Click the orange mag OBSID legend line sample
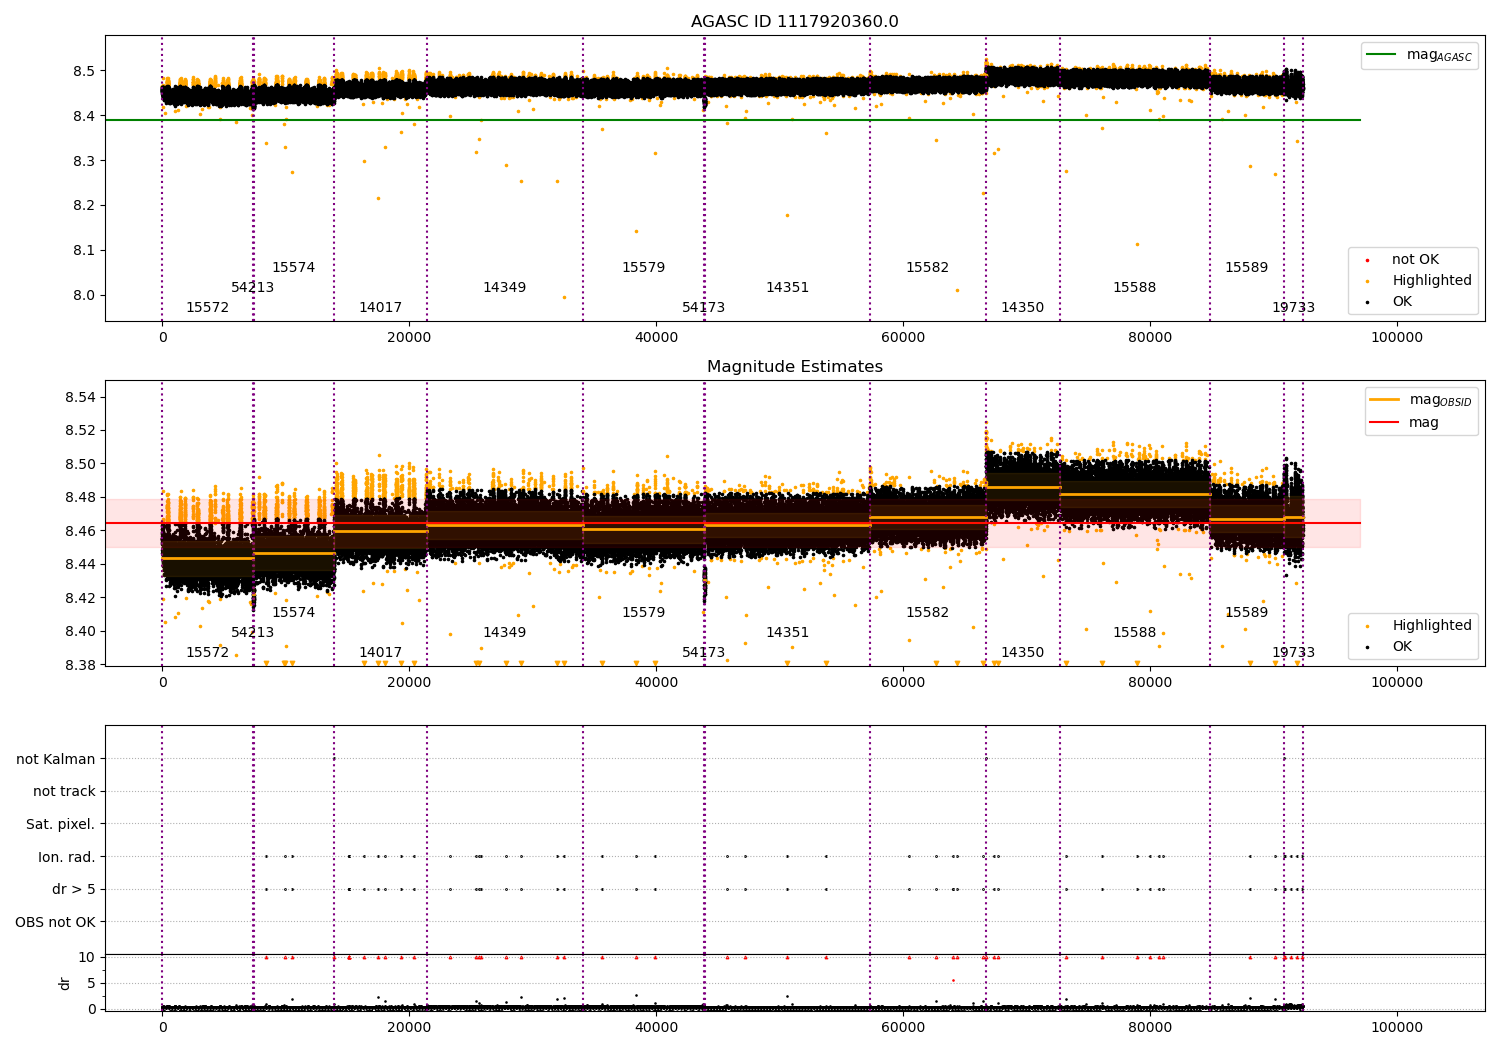This screenshot has width=1500, height=1050. pyautogui.click(x=1385, y=400)
